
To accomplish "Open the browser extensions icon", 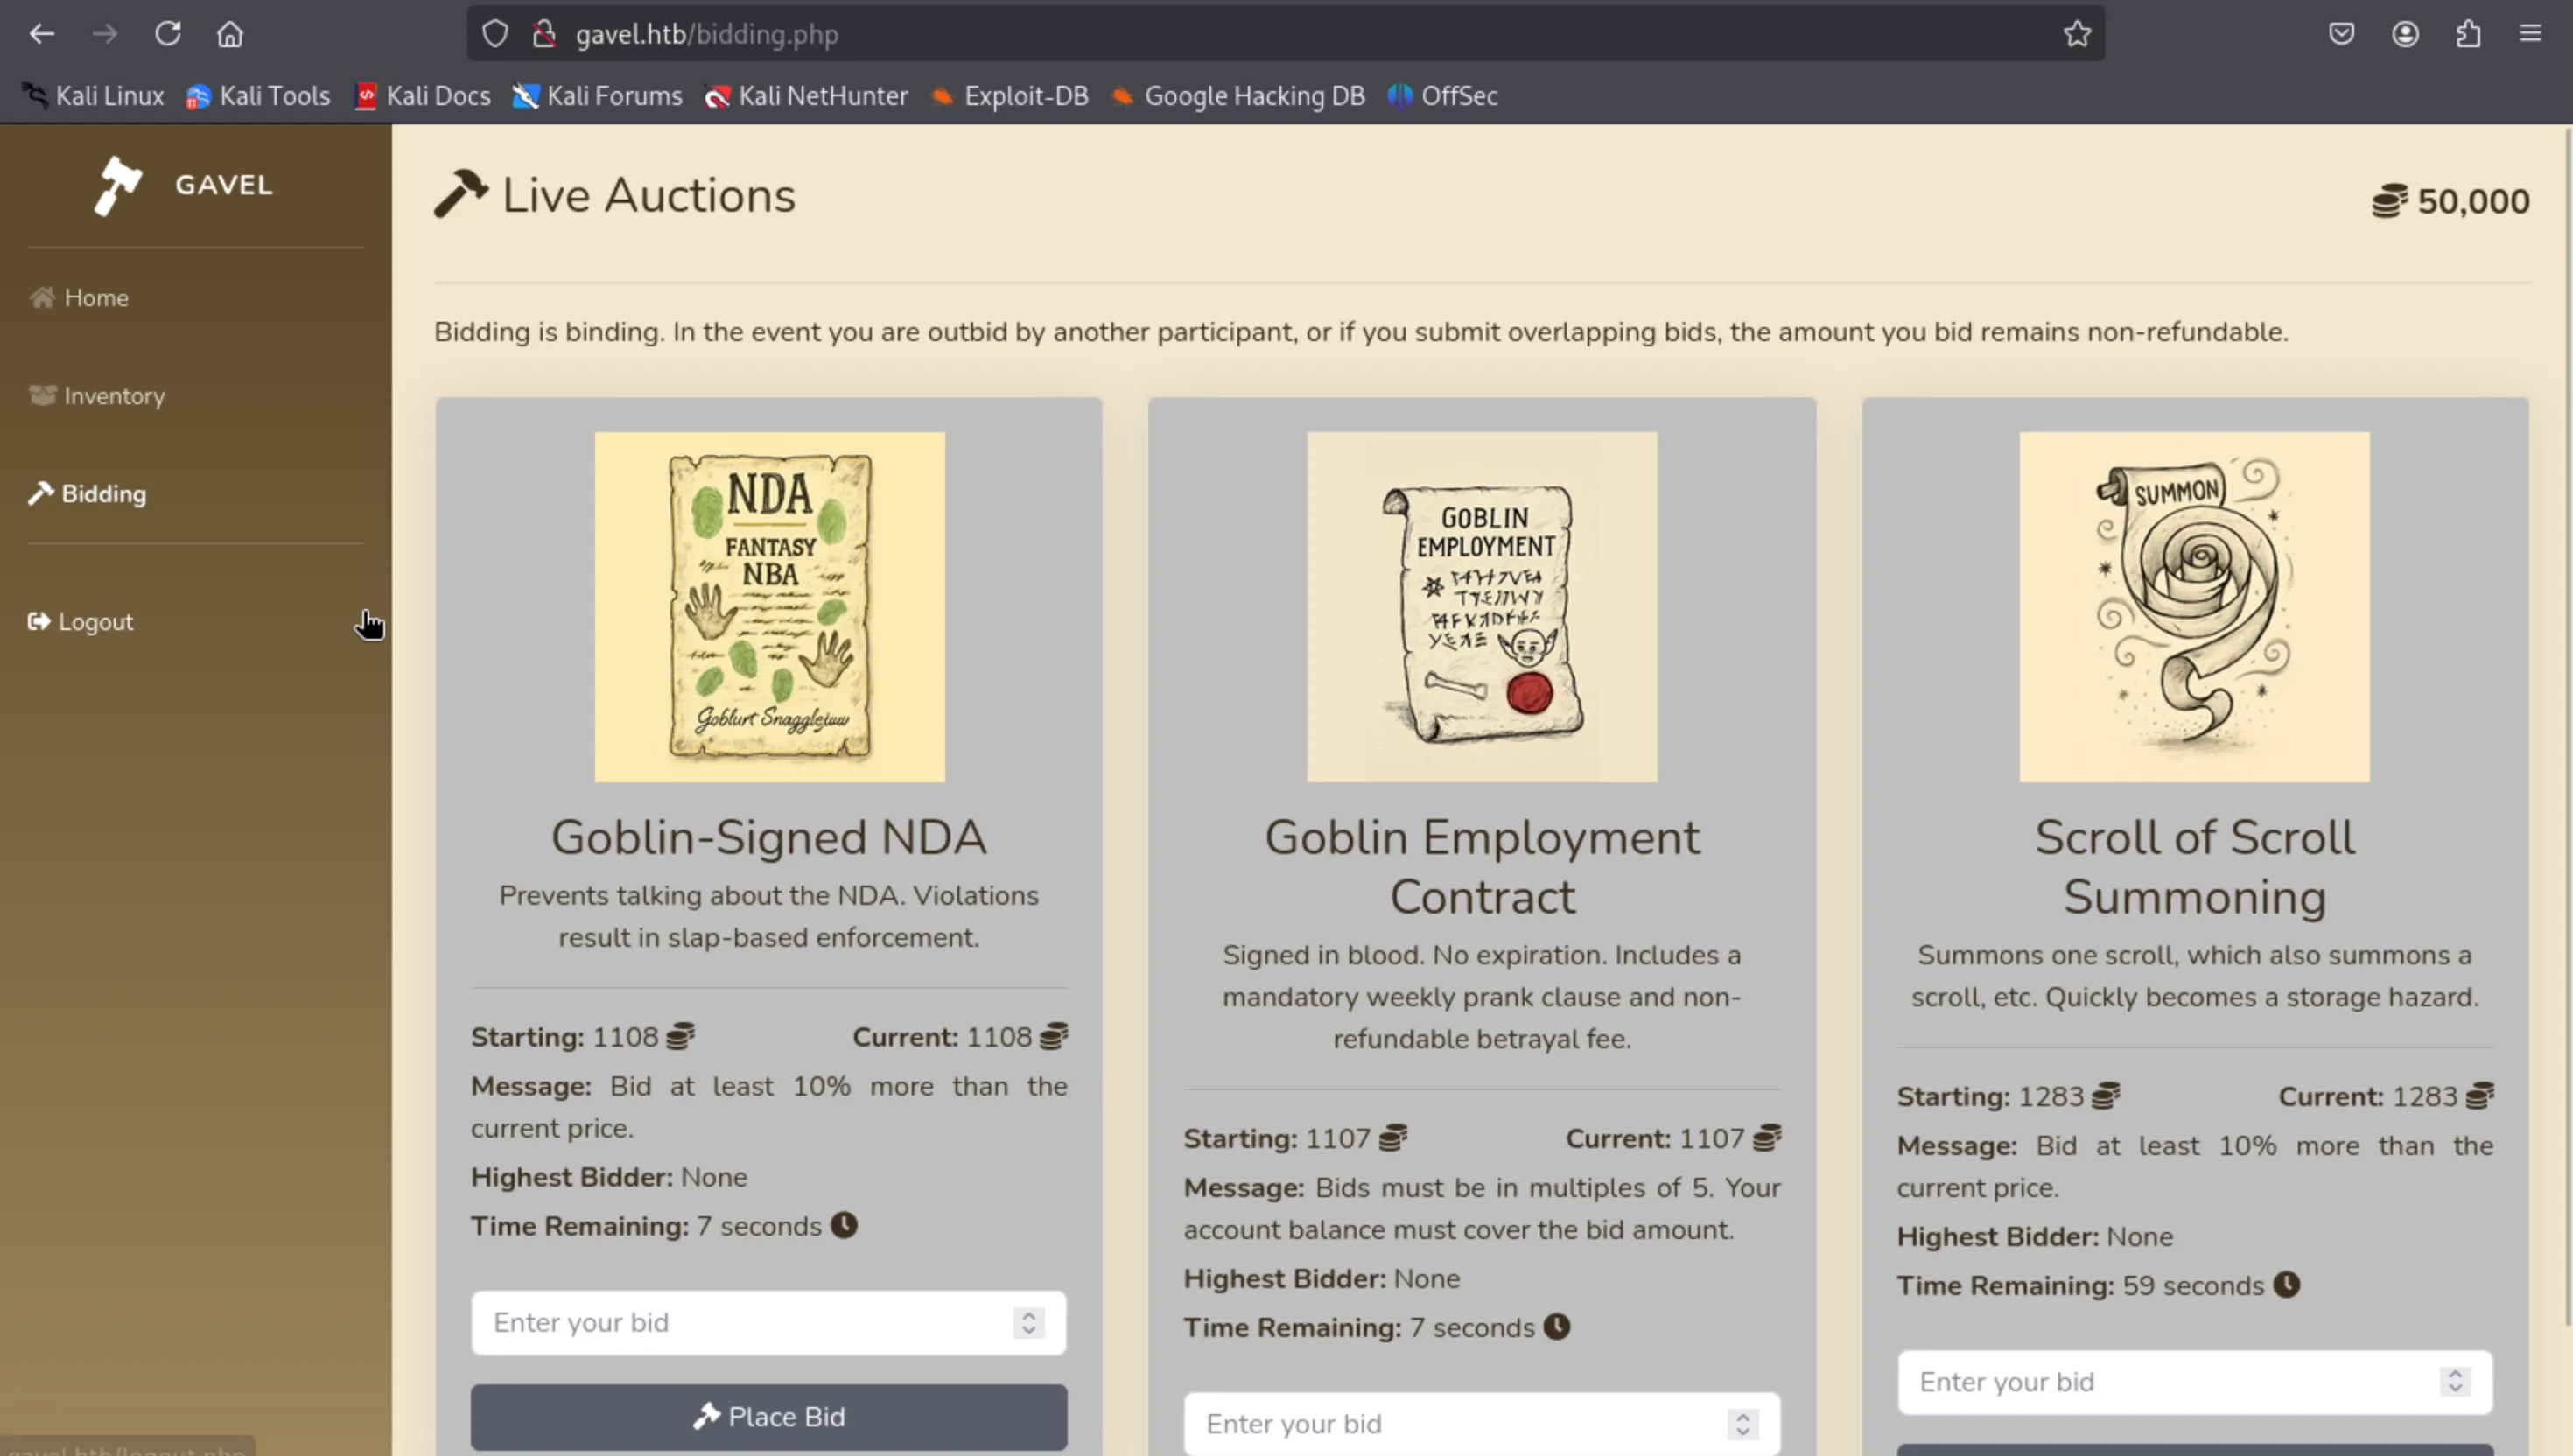I will pyautogui.click(x=2468, y=34).
